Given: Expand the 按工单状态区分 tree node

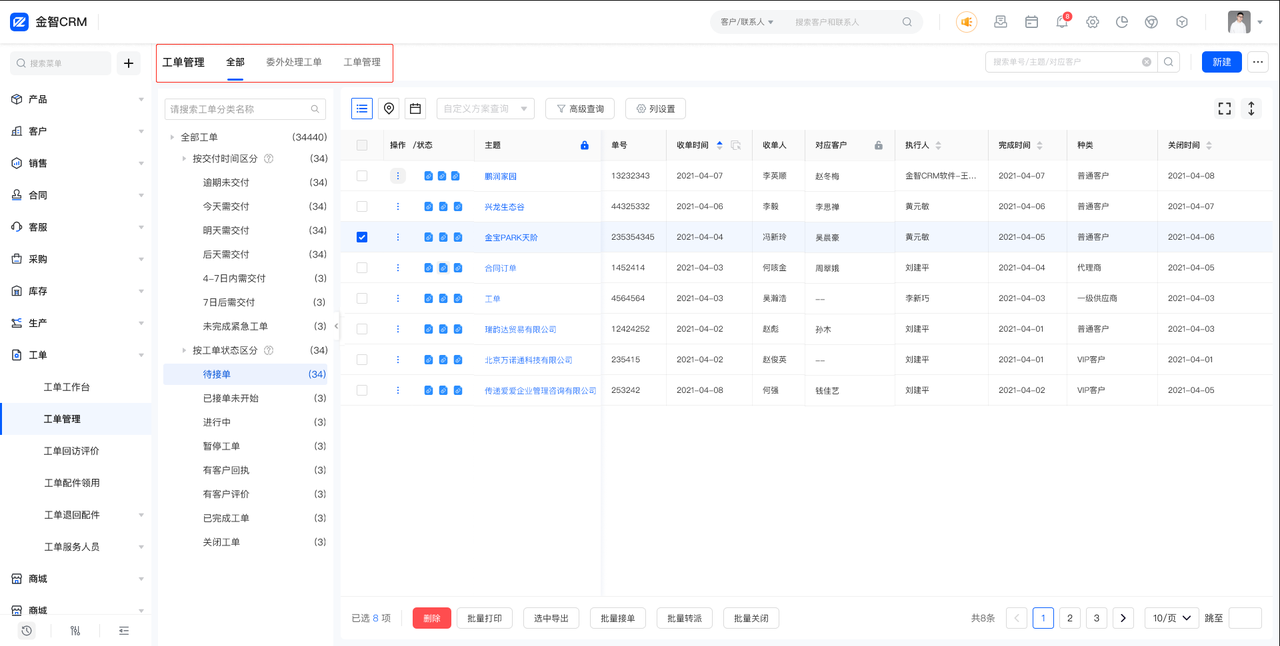Looking at the screenshot, I should click(184, 350).
